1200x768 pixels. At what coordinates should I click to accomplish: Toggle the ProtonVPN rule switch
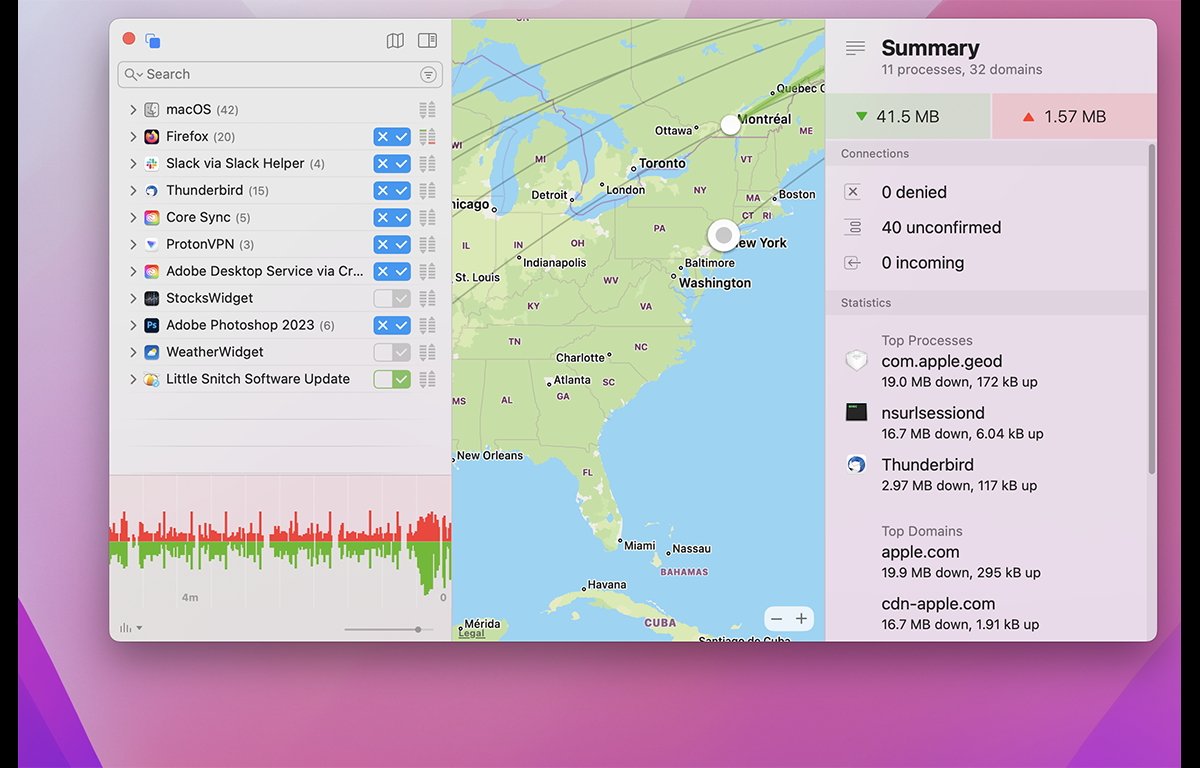[392, 245]
